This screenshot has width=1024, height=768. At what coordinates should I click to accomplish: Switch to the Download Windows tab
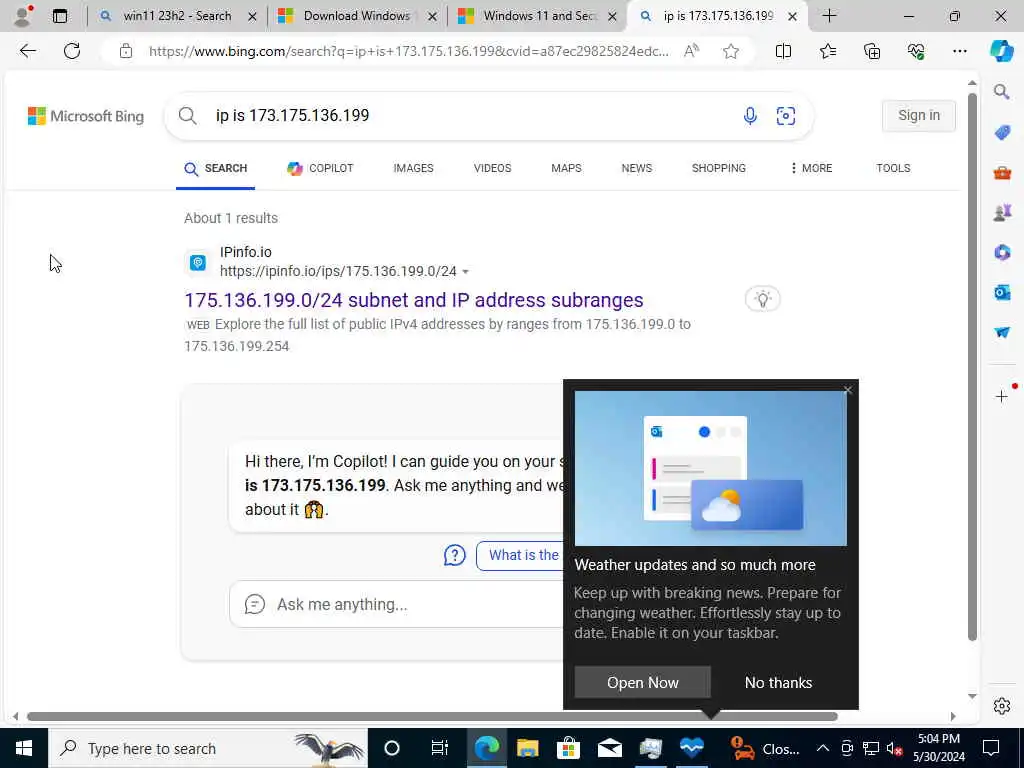357,16
